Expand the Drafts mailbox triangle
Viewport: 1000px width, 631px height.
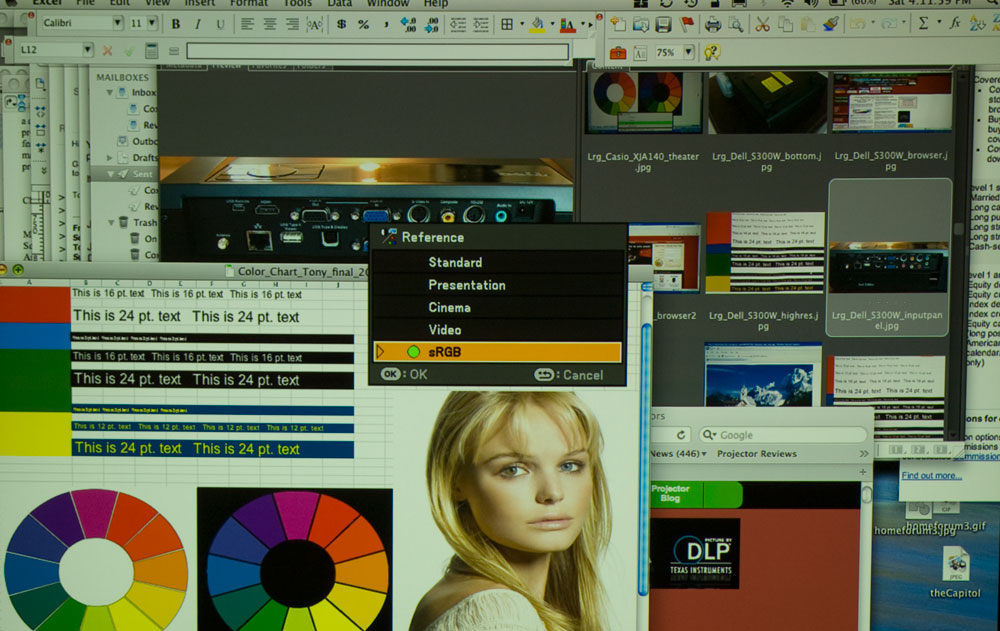pos(110,158)
